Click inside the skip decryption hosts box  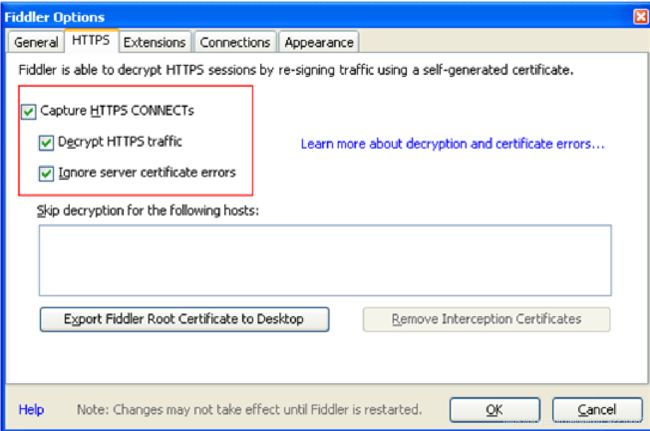324,260
